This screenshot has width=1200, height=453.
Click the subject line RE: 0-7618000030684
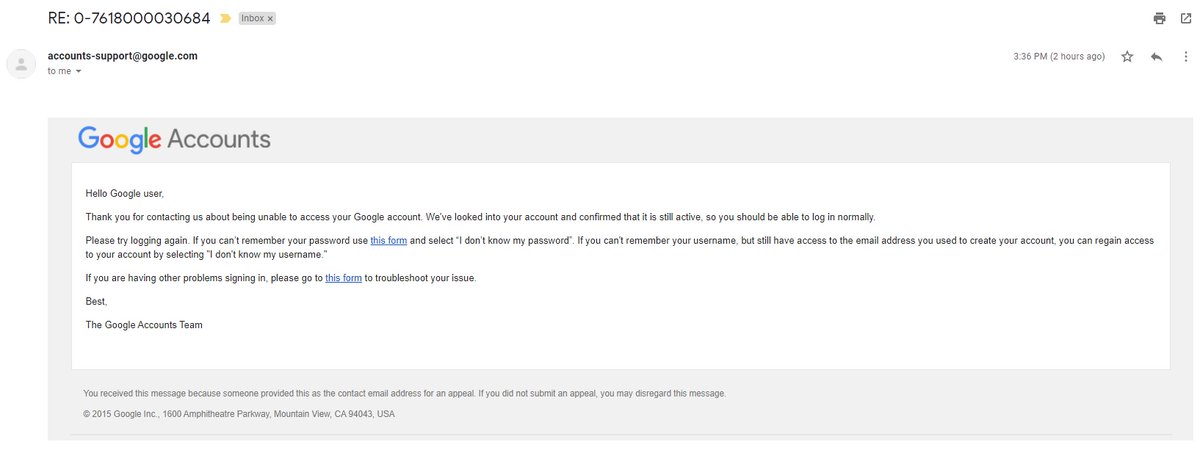[129, 18]
